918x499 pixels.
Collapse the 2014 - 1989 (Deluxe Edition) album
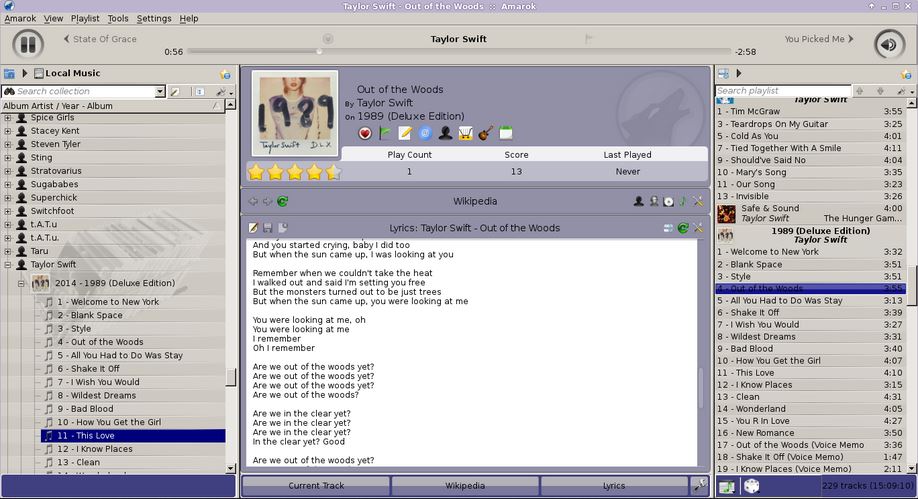(21, 283)
